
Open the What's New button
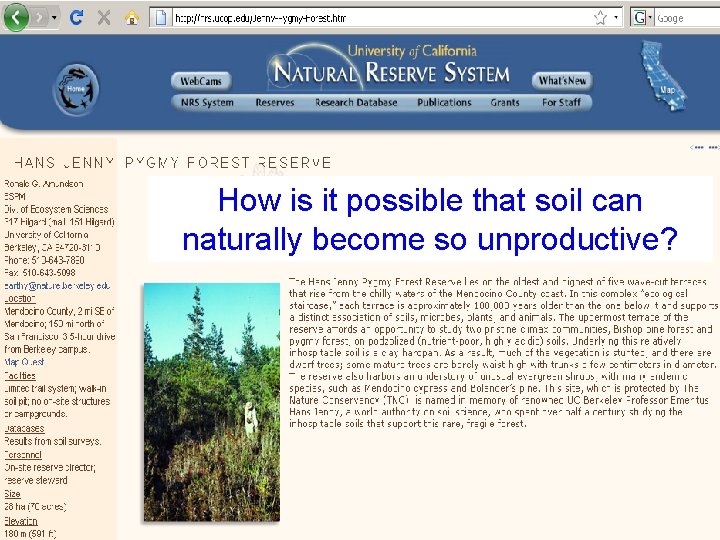point(562,81)
